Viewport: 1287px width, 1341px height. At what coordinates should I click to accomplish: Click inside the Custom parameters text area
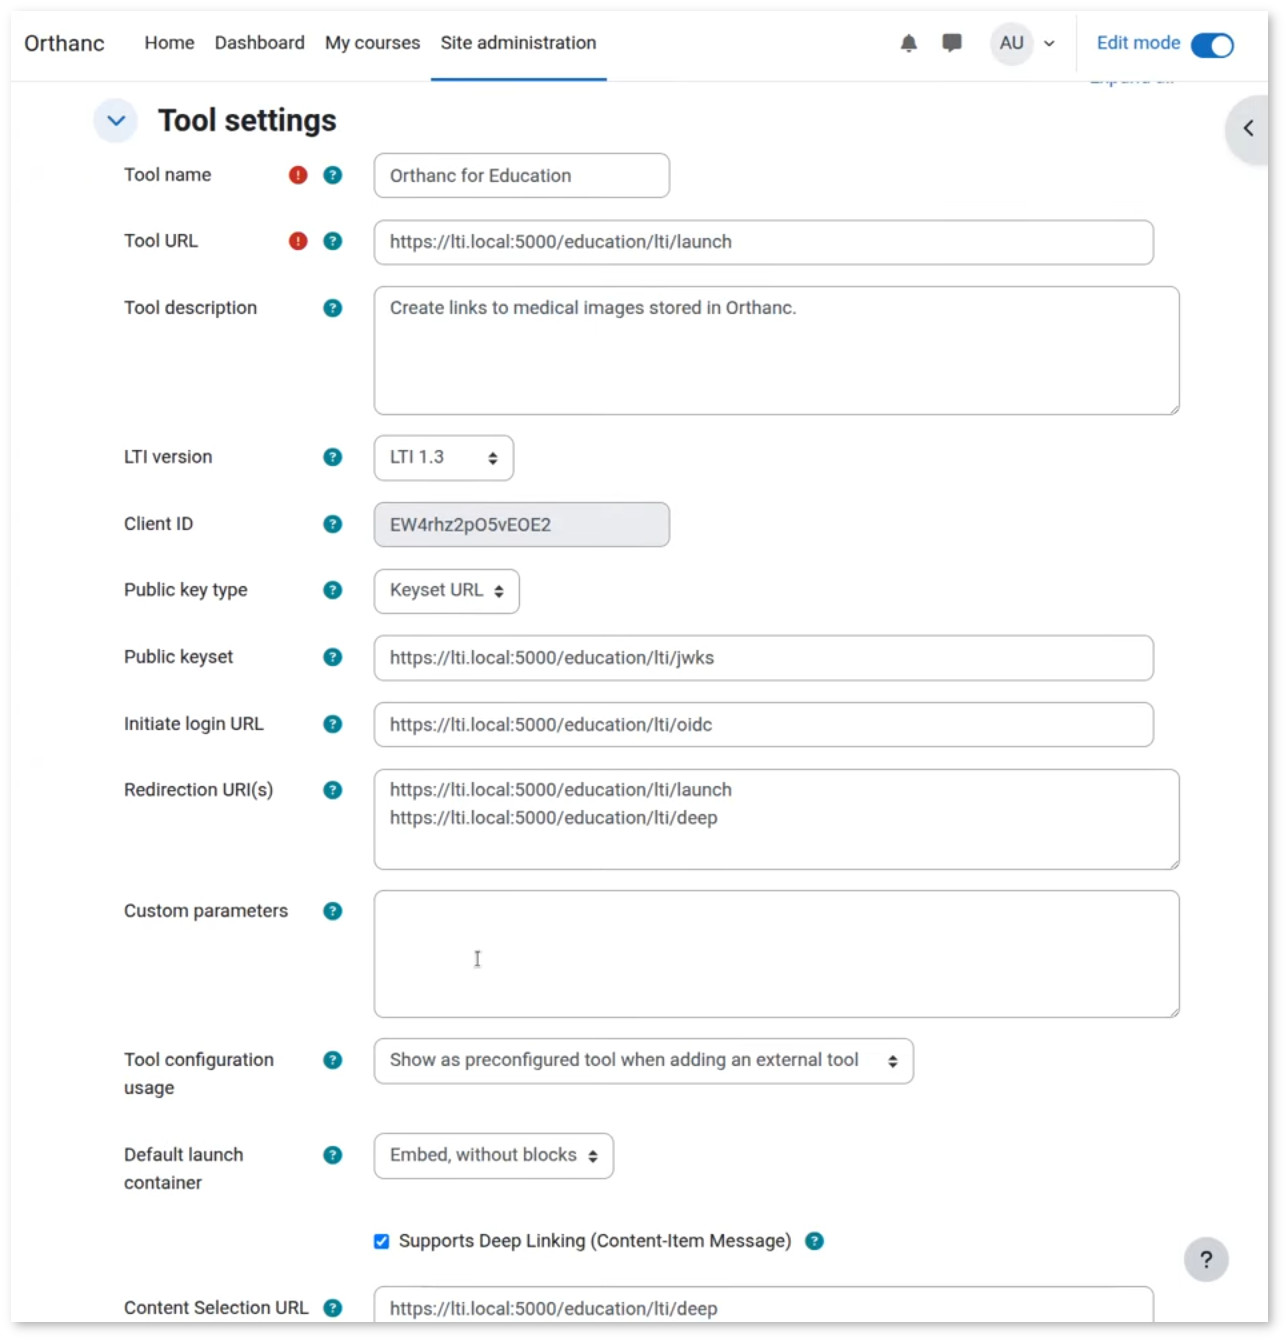point(776,954)
